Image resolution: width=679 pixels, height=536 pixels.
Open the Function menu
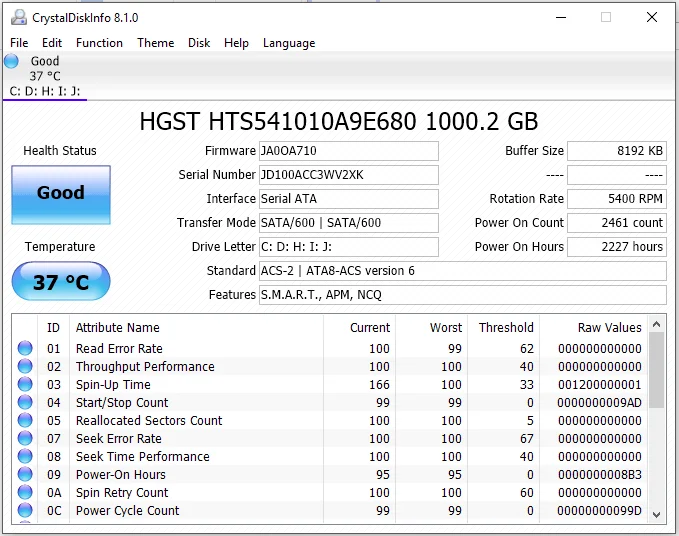coord(99,43)
